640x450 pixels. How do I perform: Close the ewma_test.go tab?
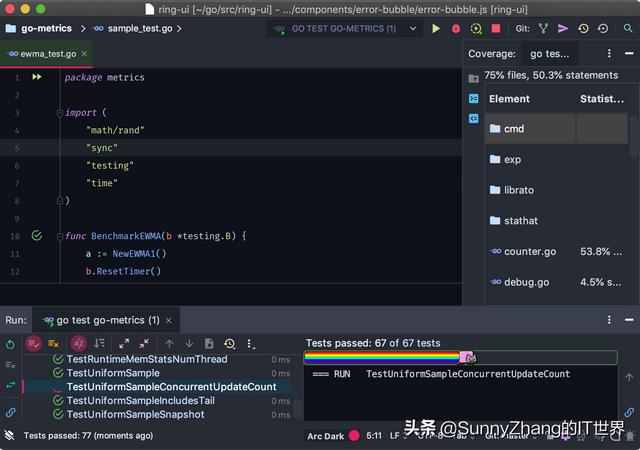point(84,53)
